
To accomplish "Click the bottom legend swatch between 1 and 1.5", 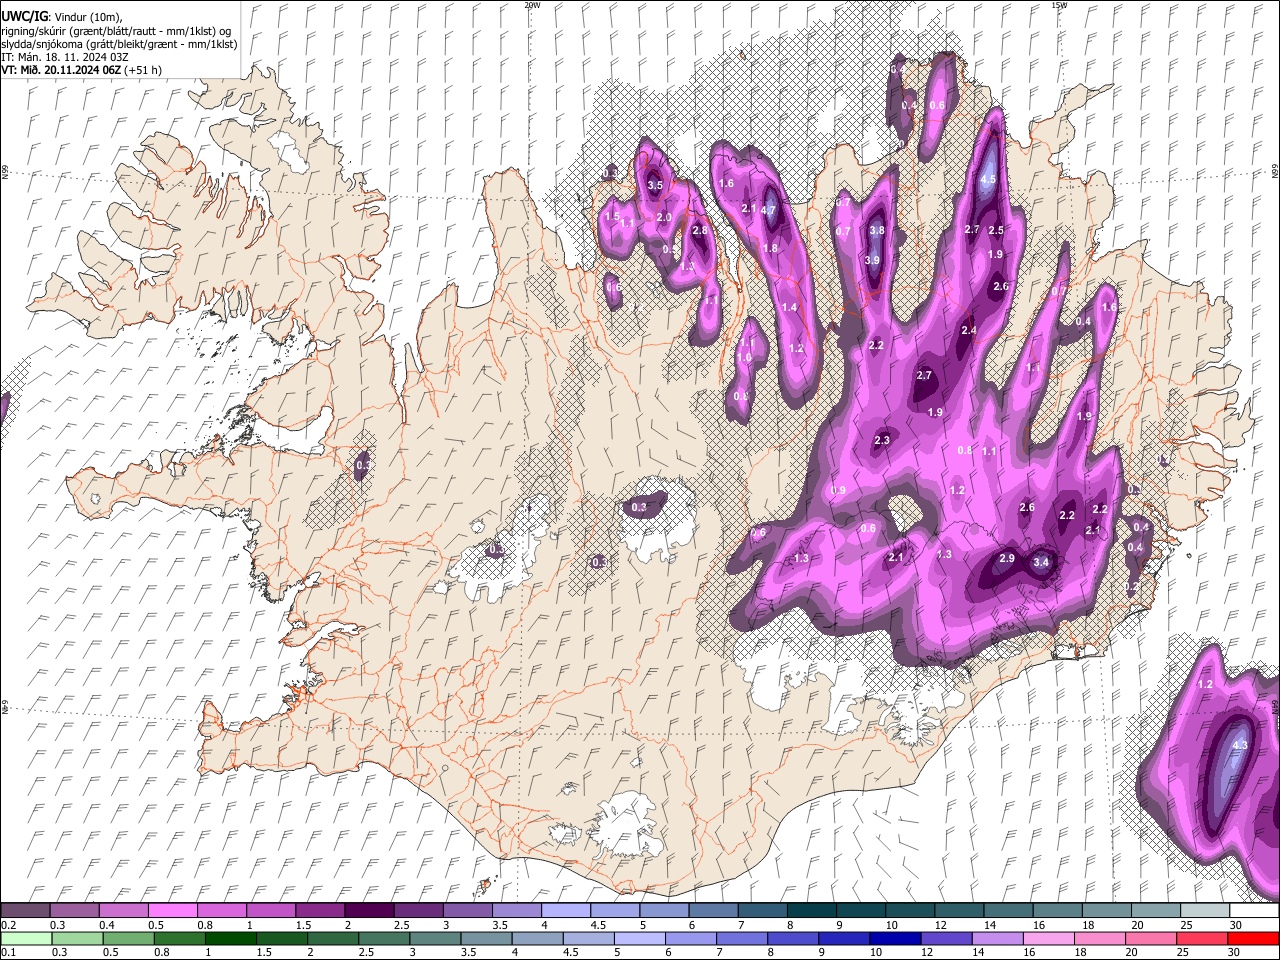I will click(230, 938).
